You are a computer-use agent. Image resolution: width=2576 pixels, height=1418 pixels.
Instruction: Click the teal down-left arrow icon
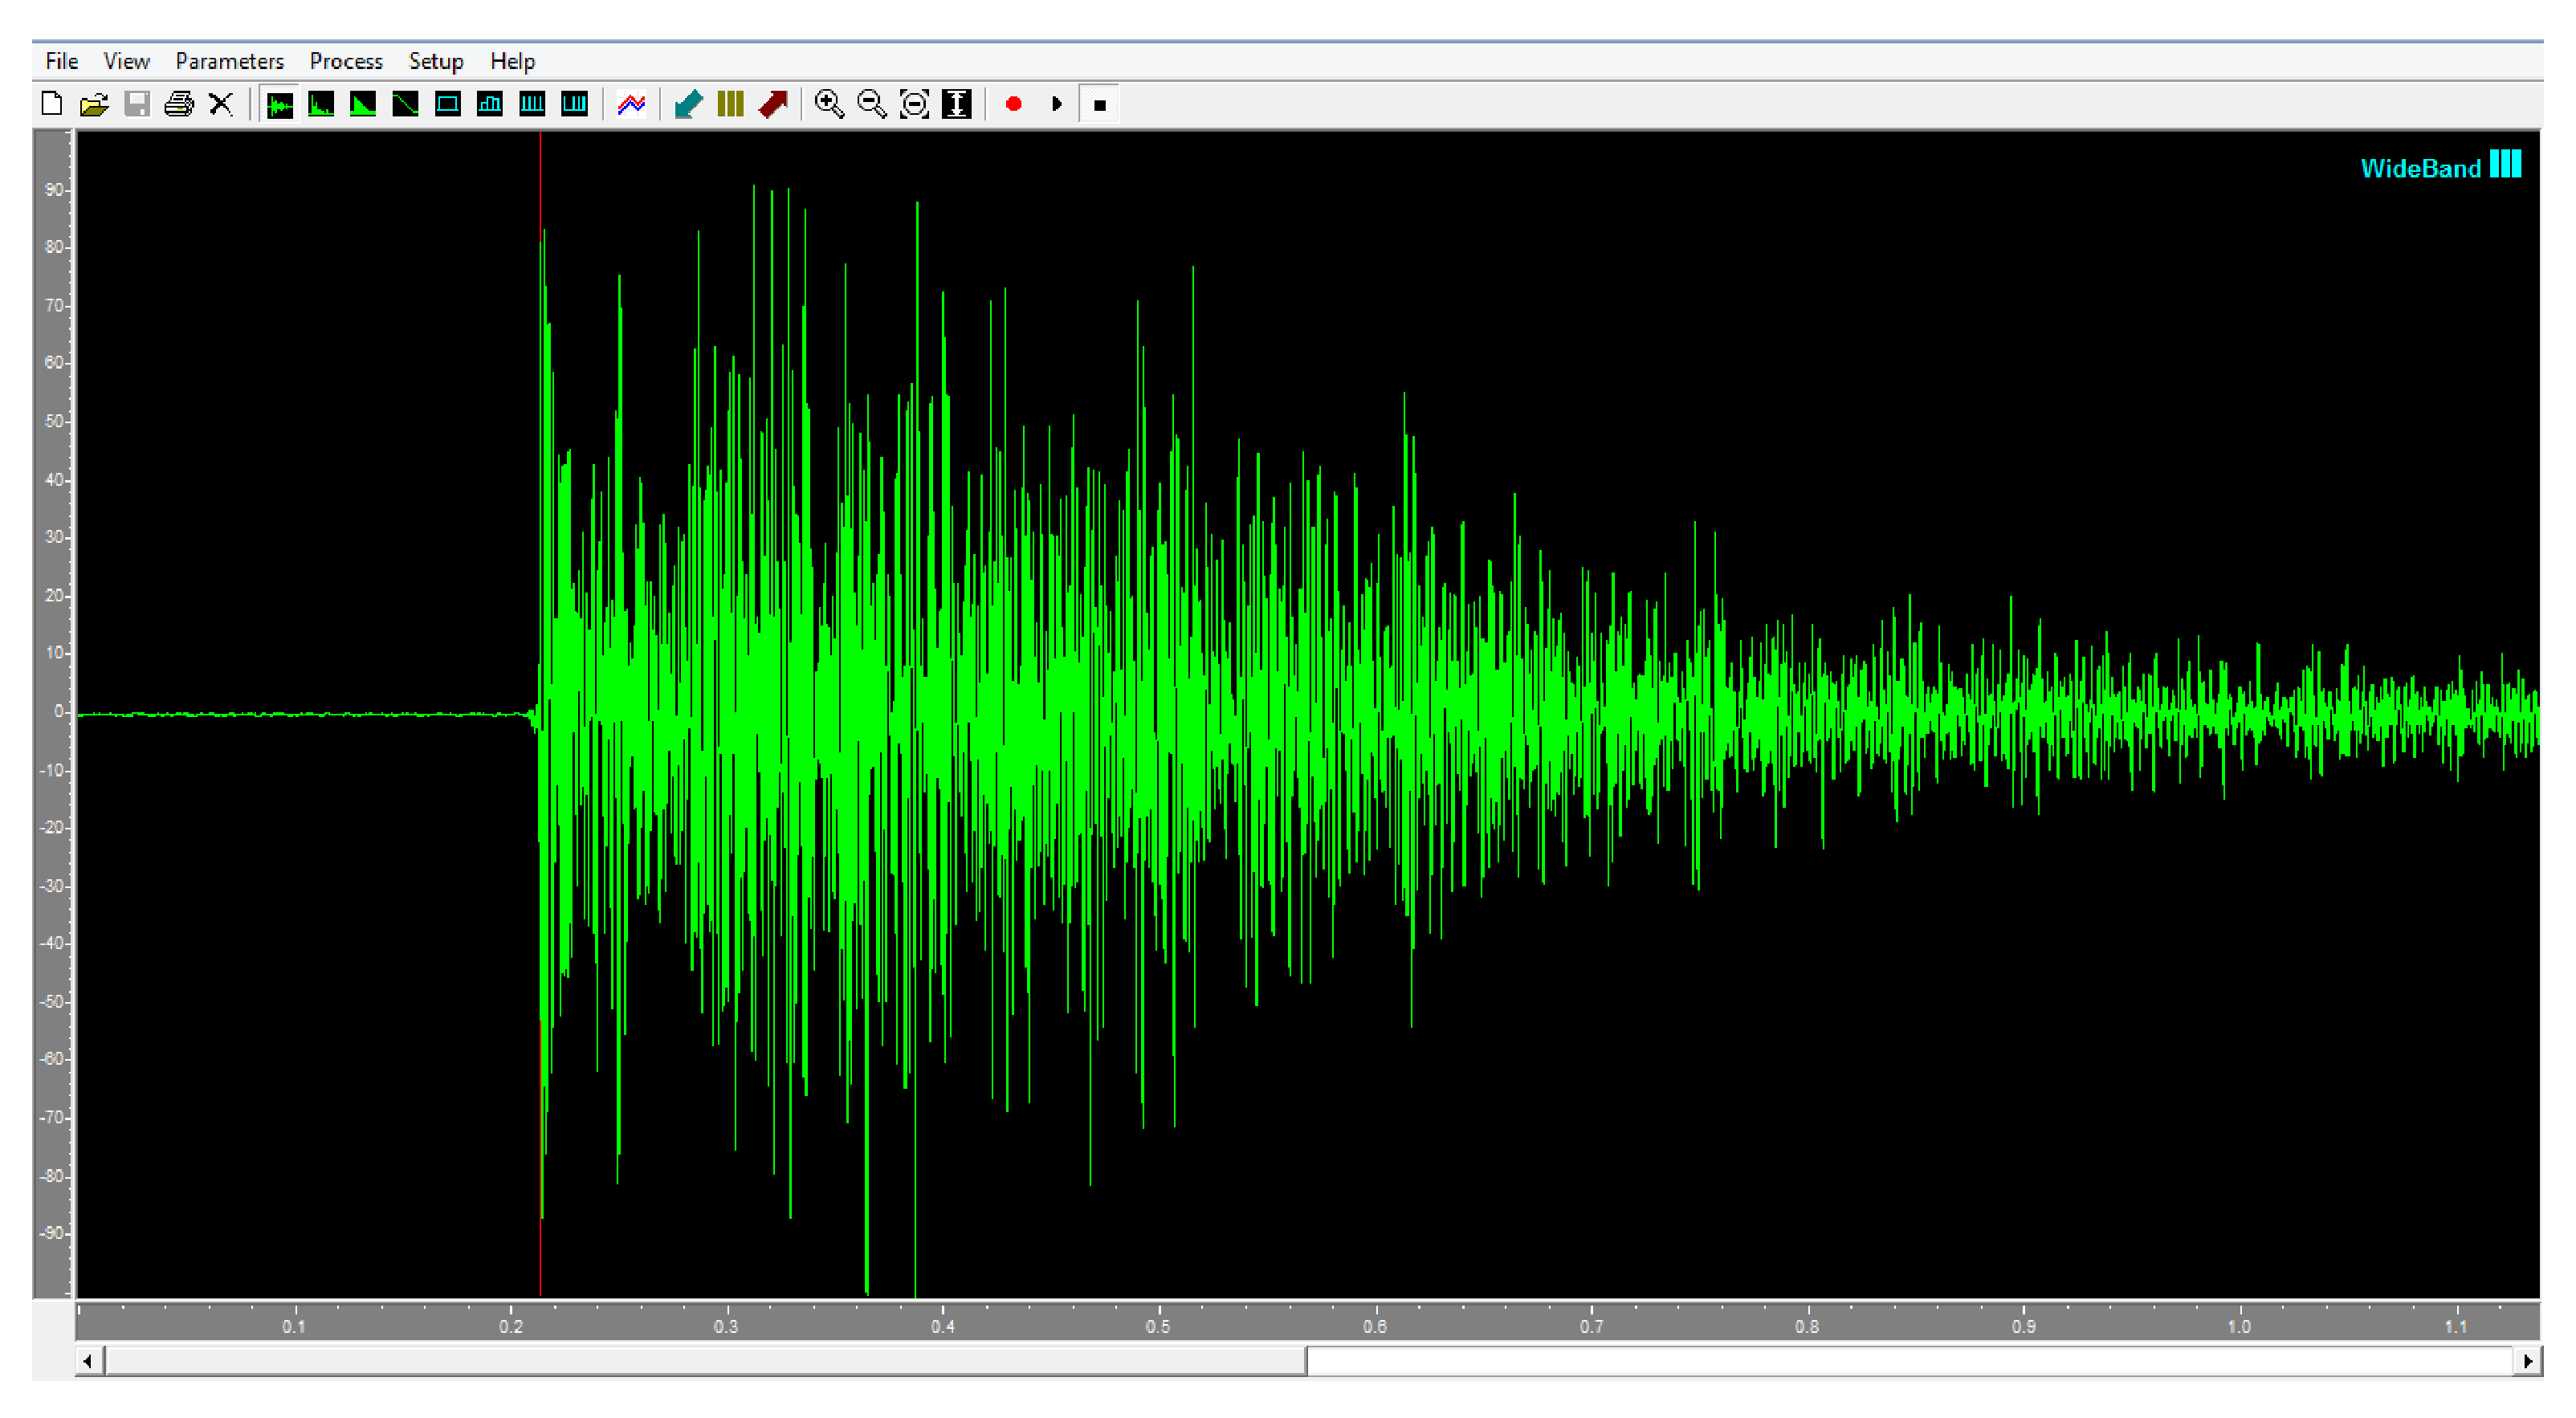[688, 104]
